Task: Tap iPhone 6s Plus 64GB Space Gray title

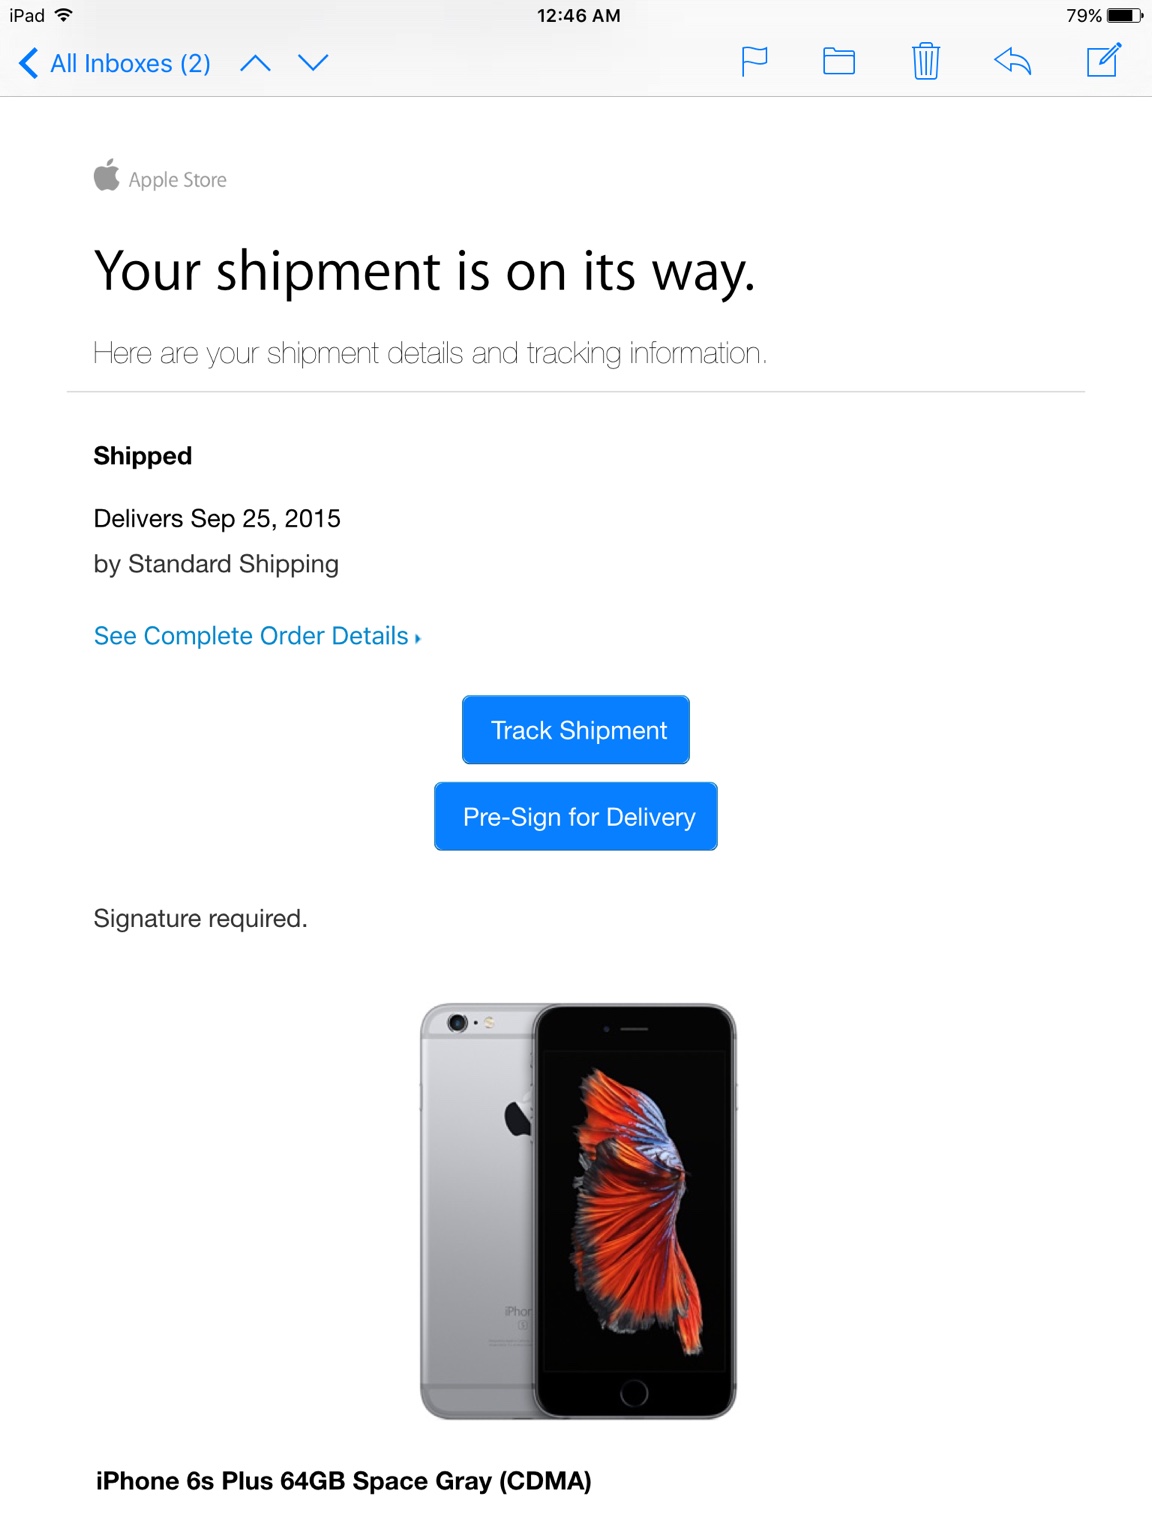Action: 344,1481
